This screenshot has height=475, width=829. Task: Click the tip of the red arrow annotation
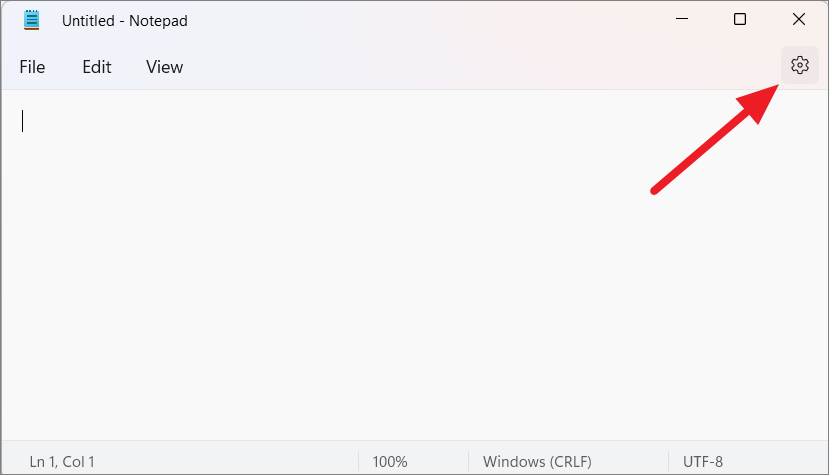tap(777, 85)
